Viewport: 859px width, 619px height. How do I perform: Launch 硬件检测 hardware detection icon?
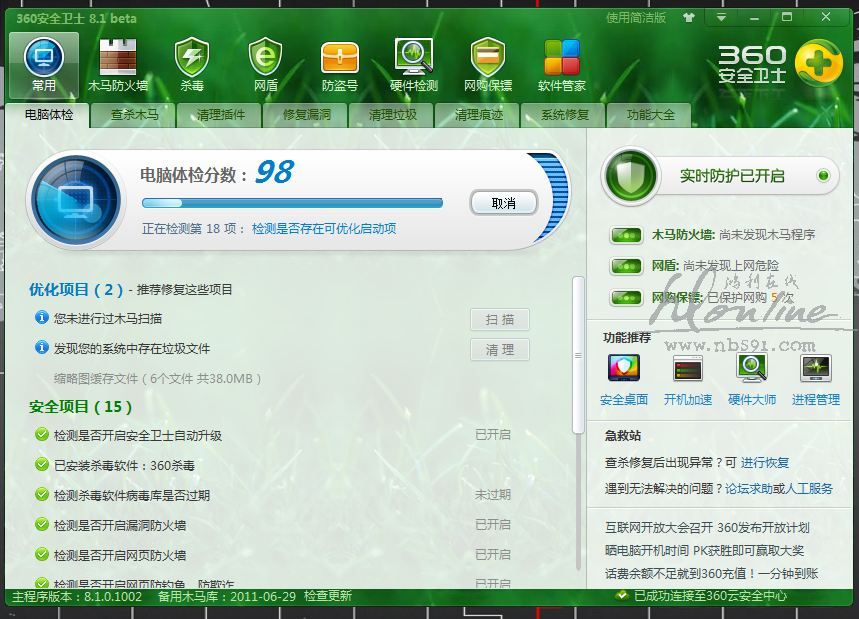414,64
